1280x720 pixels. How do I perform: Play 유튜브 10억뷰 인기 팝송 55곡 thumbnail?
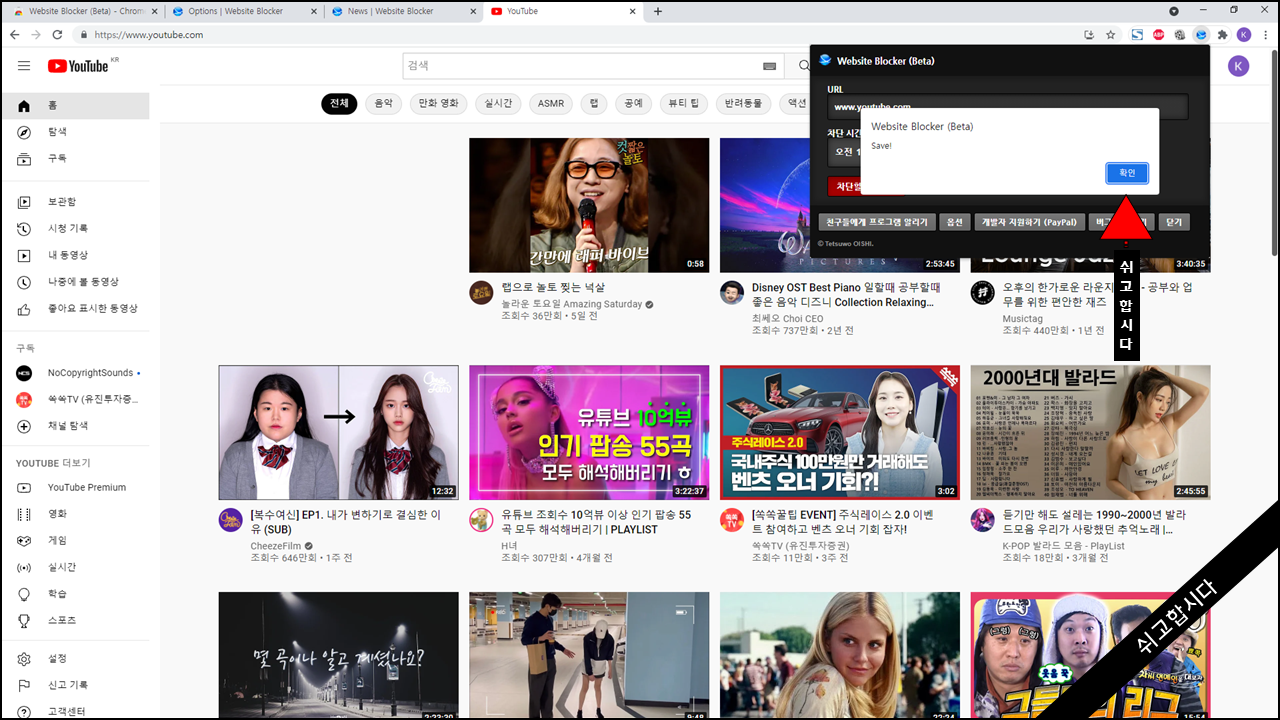tap(589, 432)
